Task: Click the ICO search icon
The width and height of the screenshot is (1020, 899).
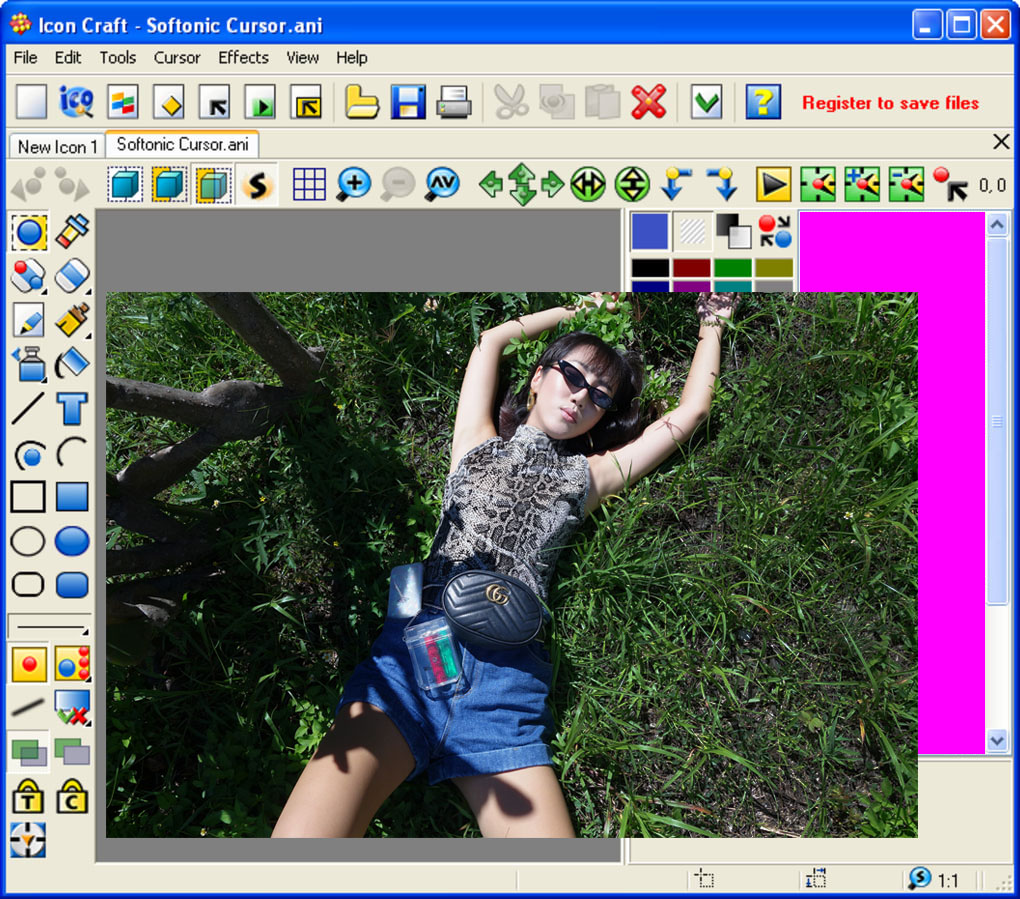Action: (x=76, y=102)
